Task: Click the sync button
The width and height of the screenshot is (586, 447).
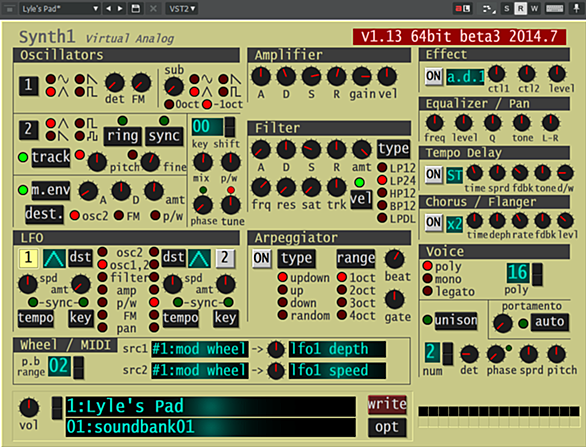Action: point(164,136)
